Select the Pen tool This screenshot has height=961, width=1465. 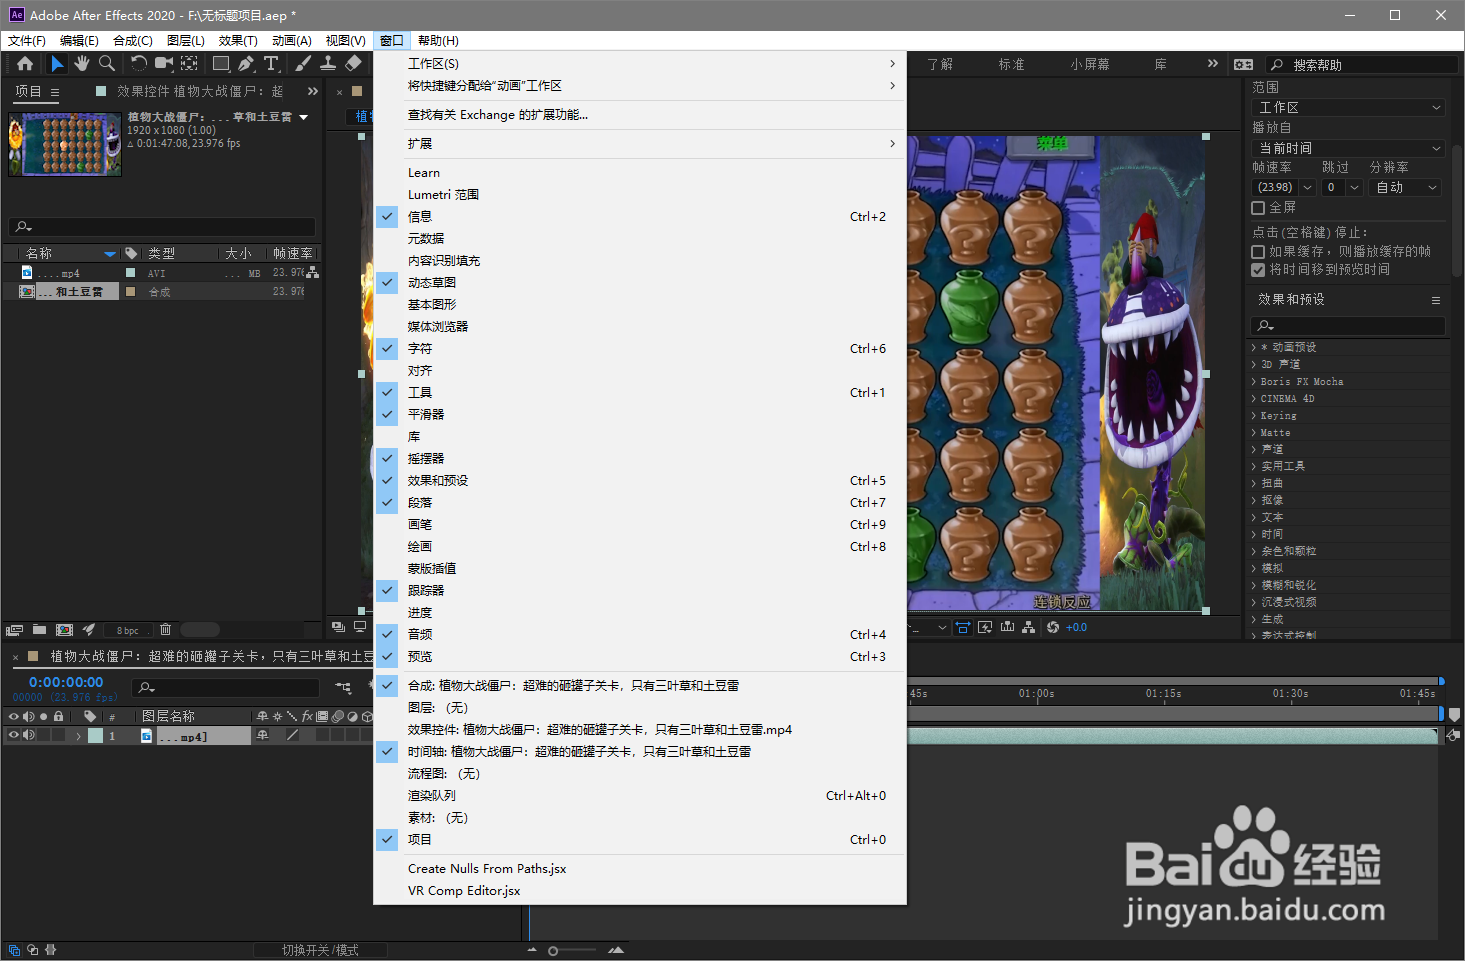click(x=246, y=64)
